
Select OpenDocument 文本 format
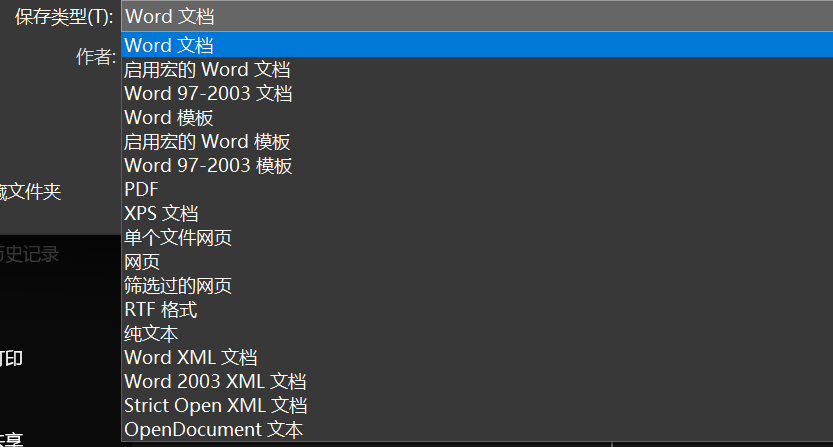(477, 429)
